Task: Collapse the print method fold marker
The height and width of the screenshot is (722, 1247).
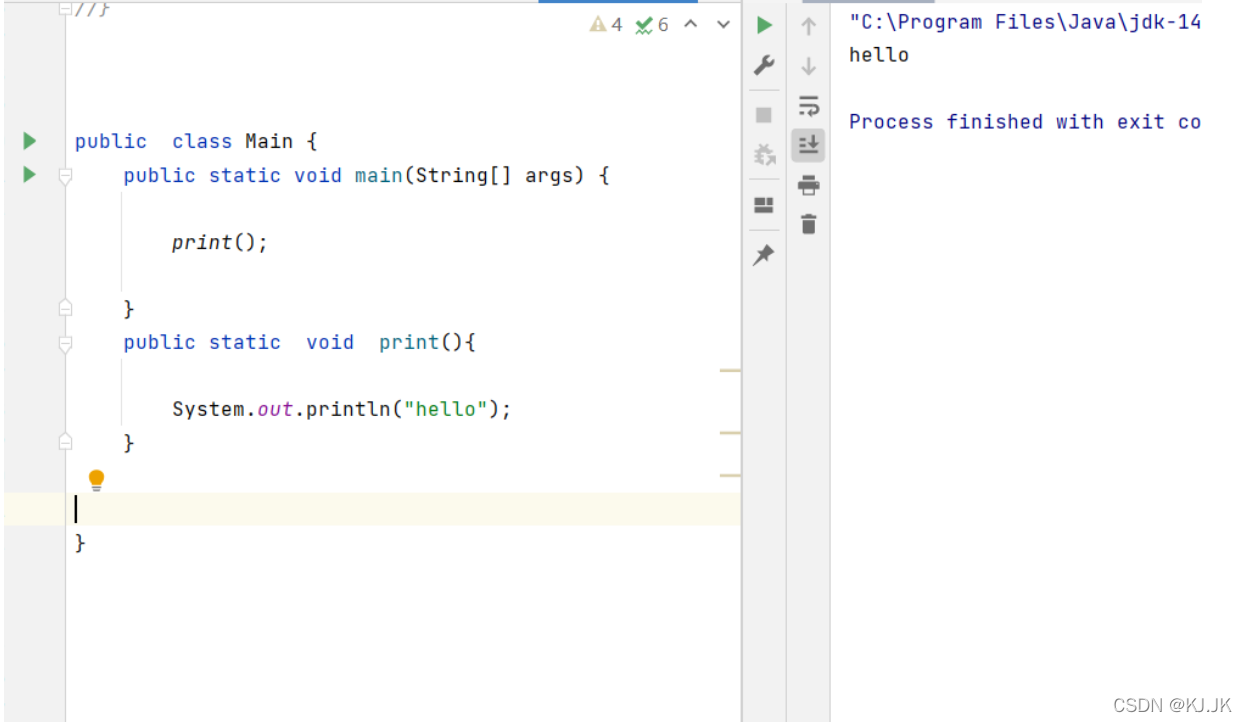Action: (x=65, y=344)
